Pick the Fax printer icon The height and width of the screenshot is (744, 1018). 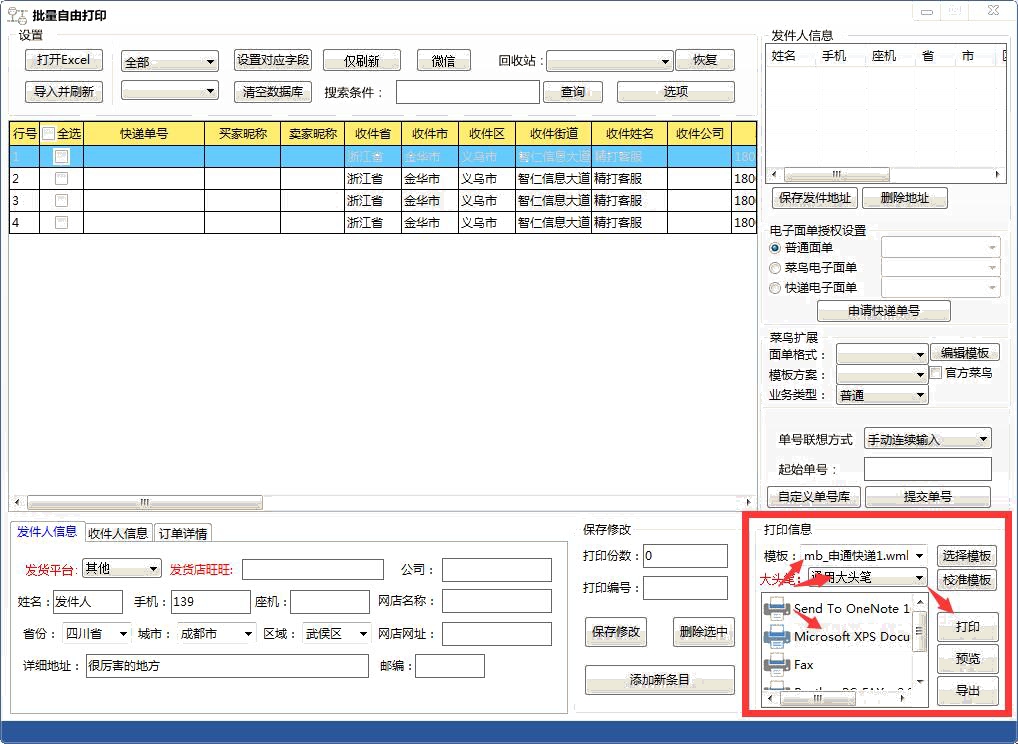[777, 664]
